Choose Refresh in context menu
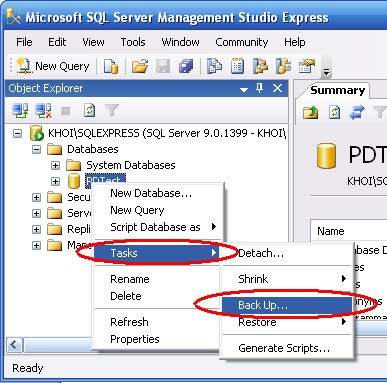 157,322
